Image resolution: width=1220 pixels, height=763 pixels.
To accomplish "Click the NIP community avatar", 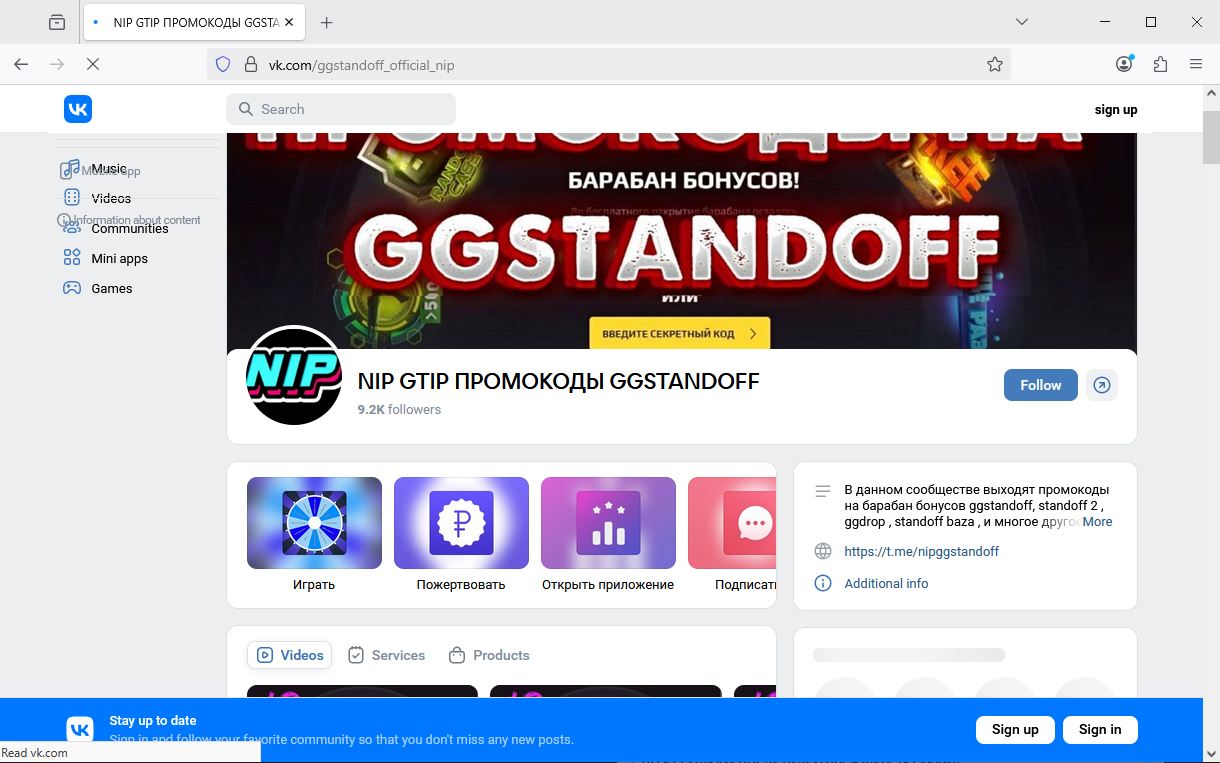I will click(x=294, y=374).
